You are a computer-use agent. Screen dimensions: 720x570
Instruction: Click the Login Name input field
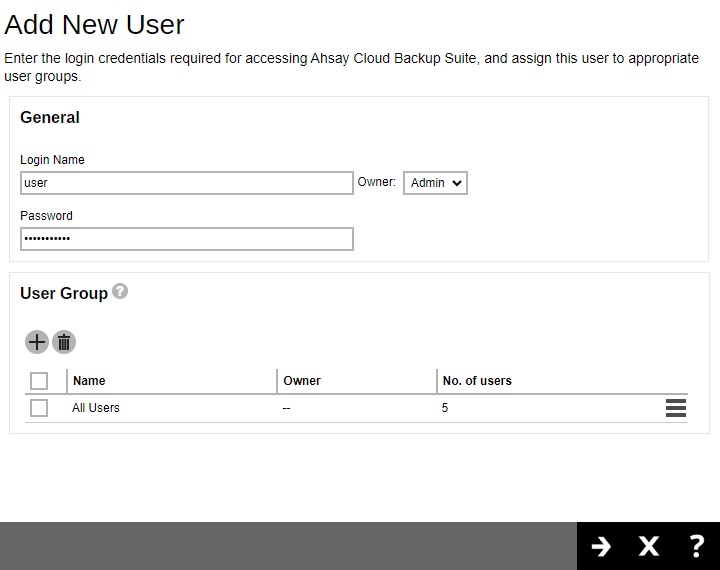click(x=186, y=183)
